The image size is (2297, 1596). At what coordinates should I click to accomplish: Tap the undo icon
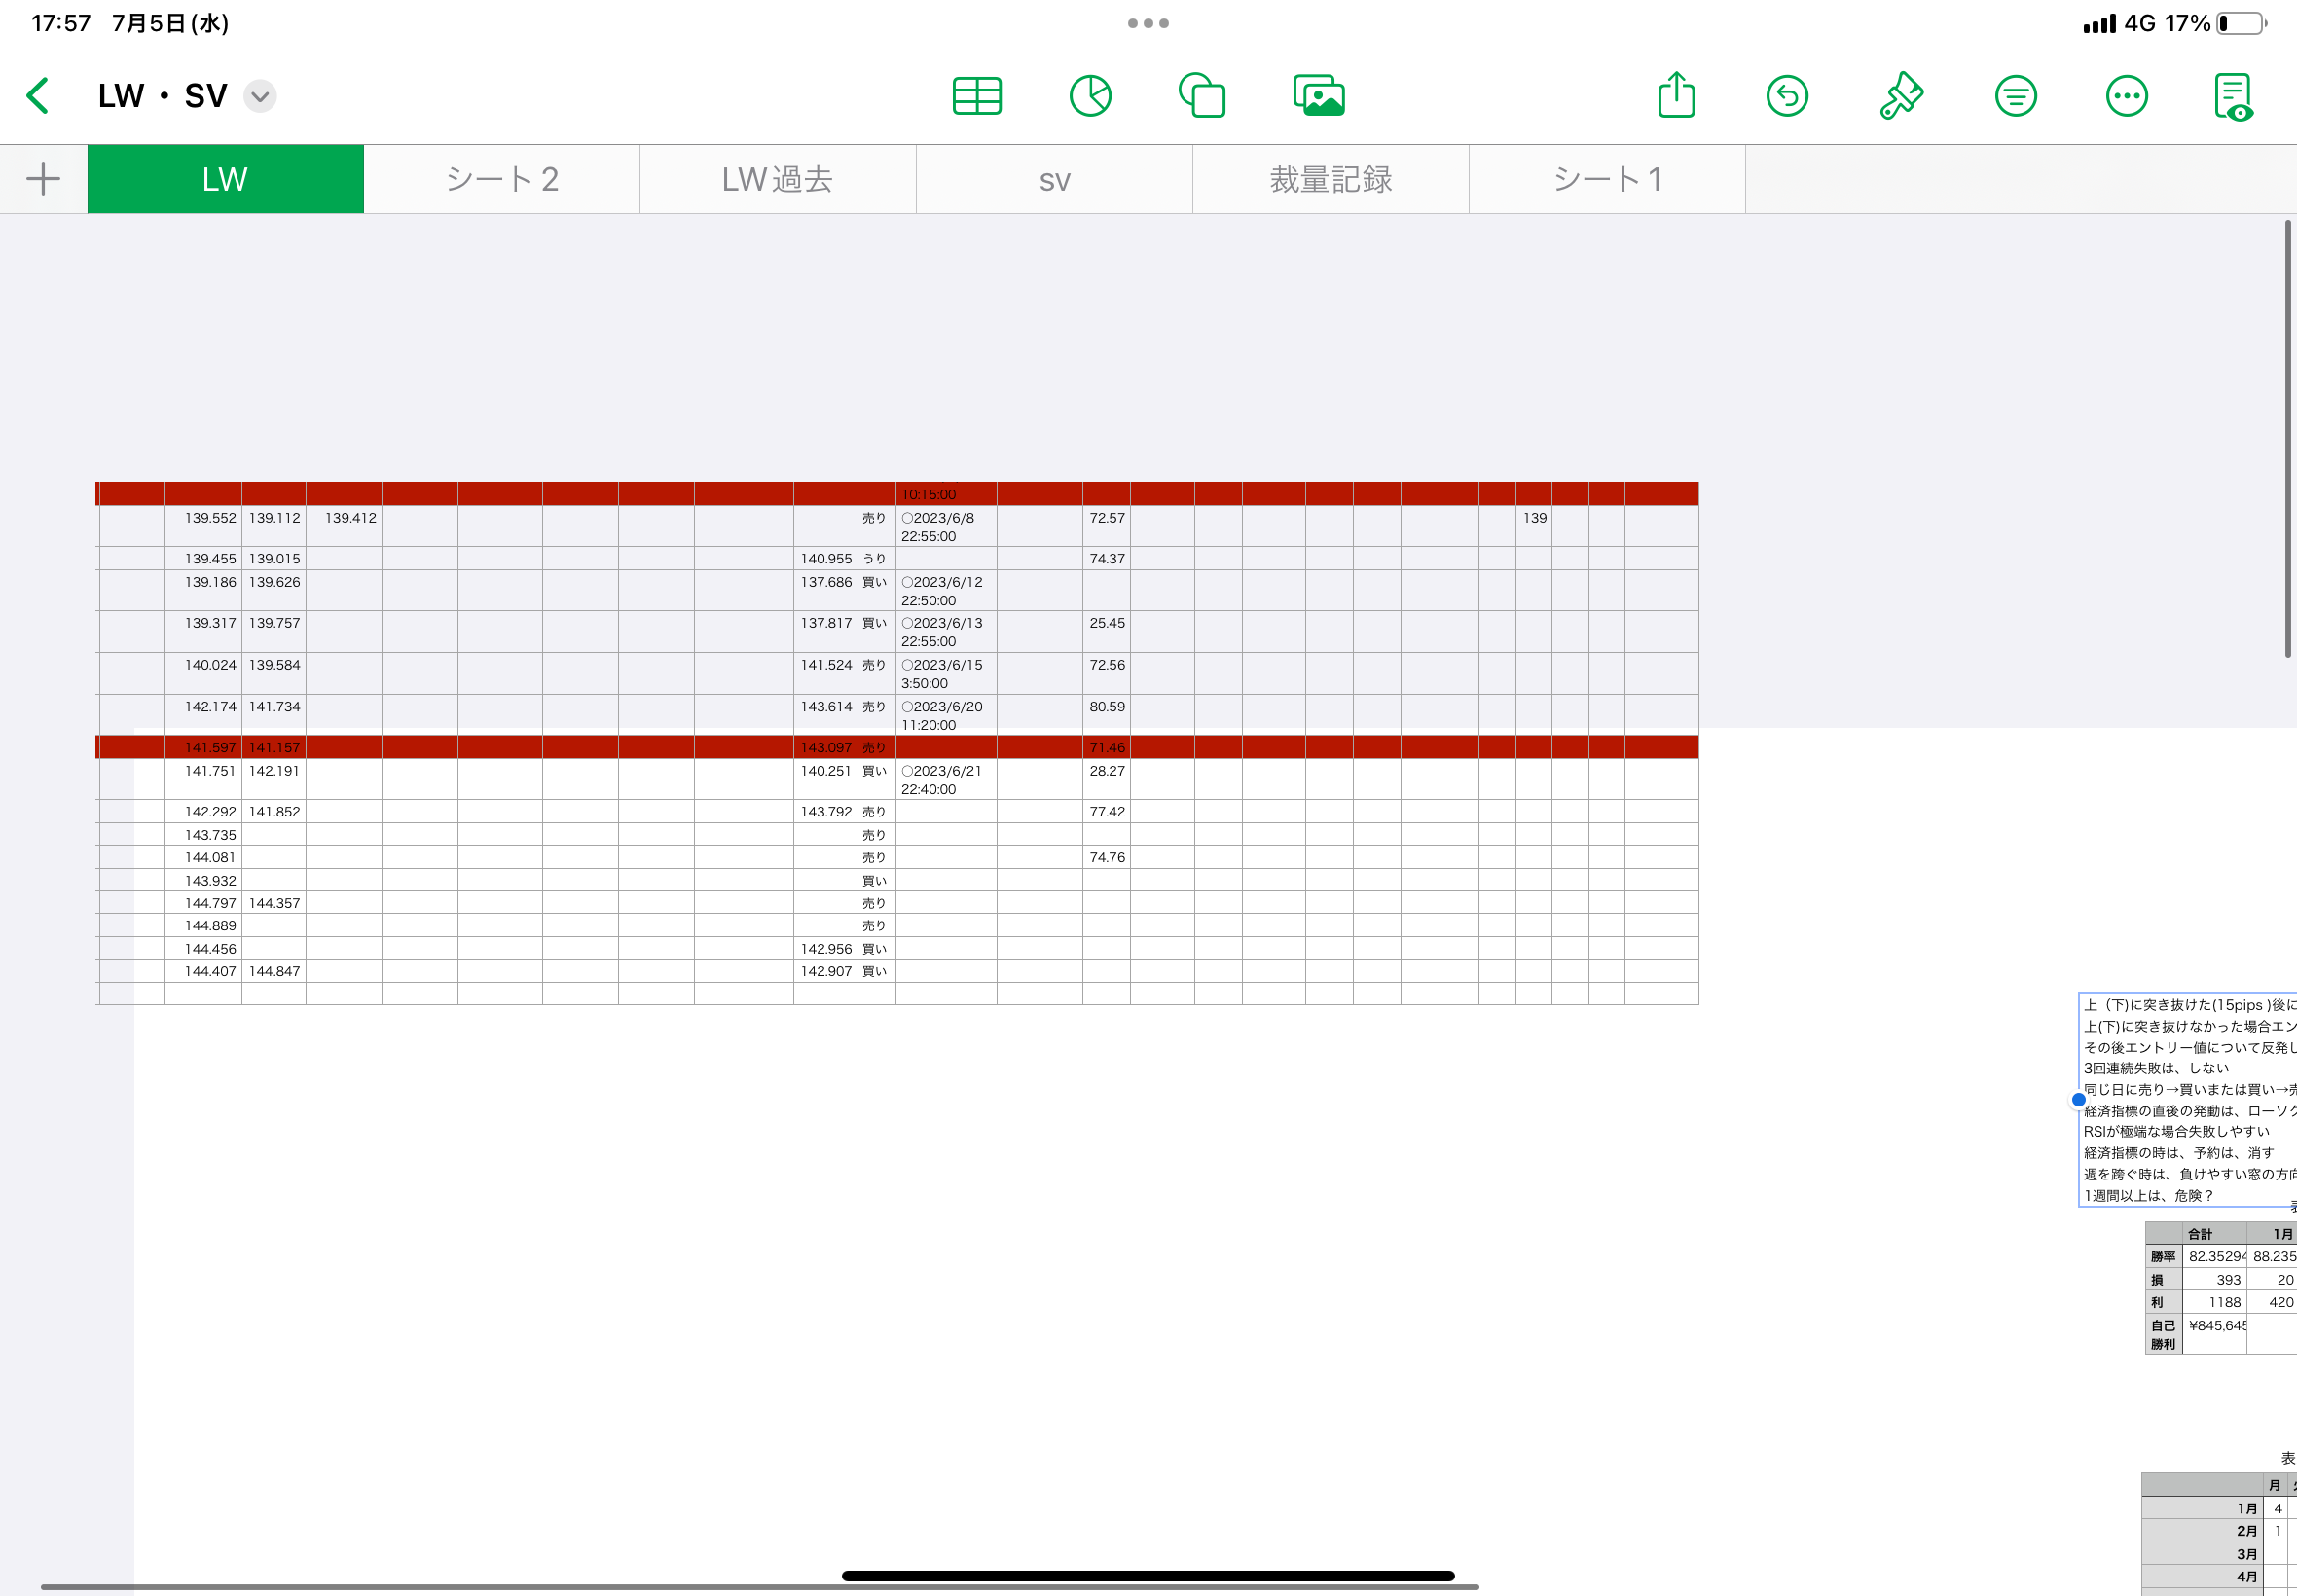tap(1787, 96)
